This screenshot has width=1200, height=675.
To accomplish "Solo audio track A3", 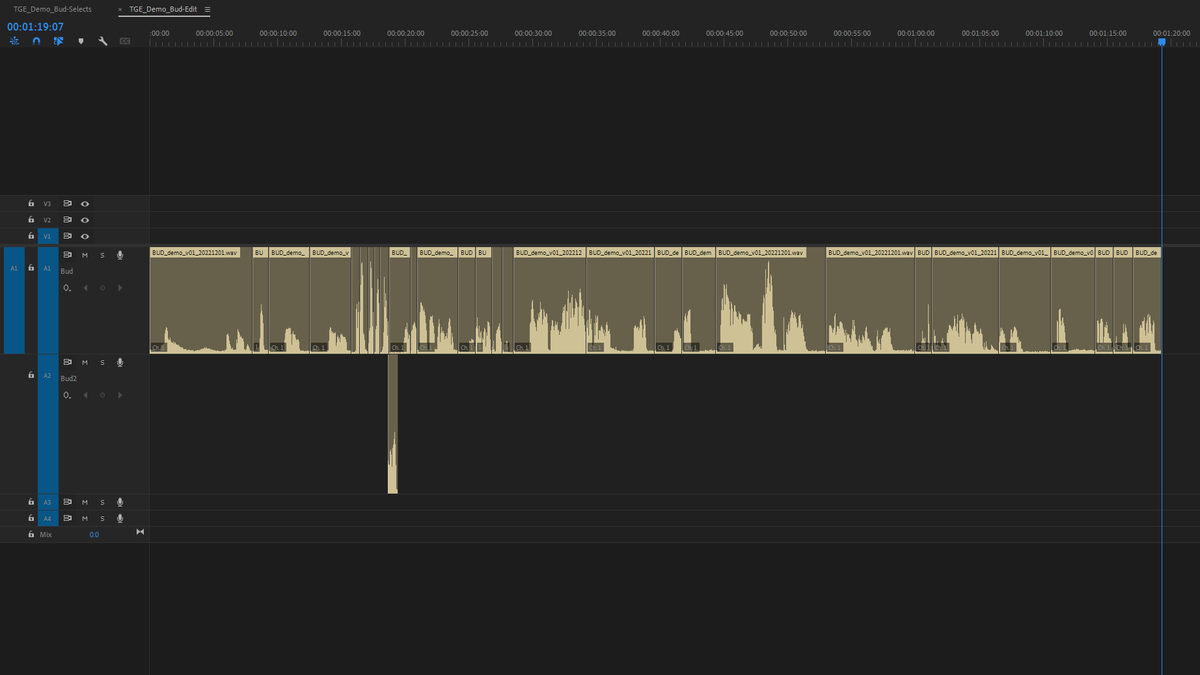I will 102,502.
